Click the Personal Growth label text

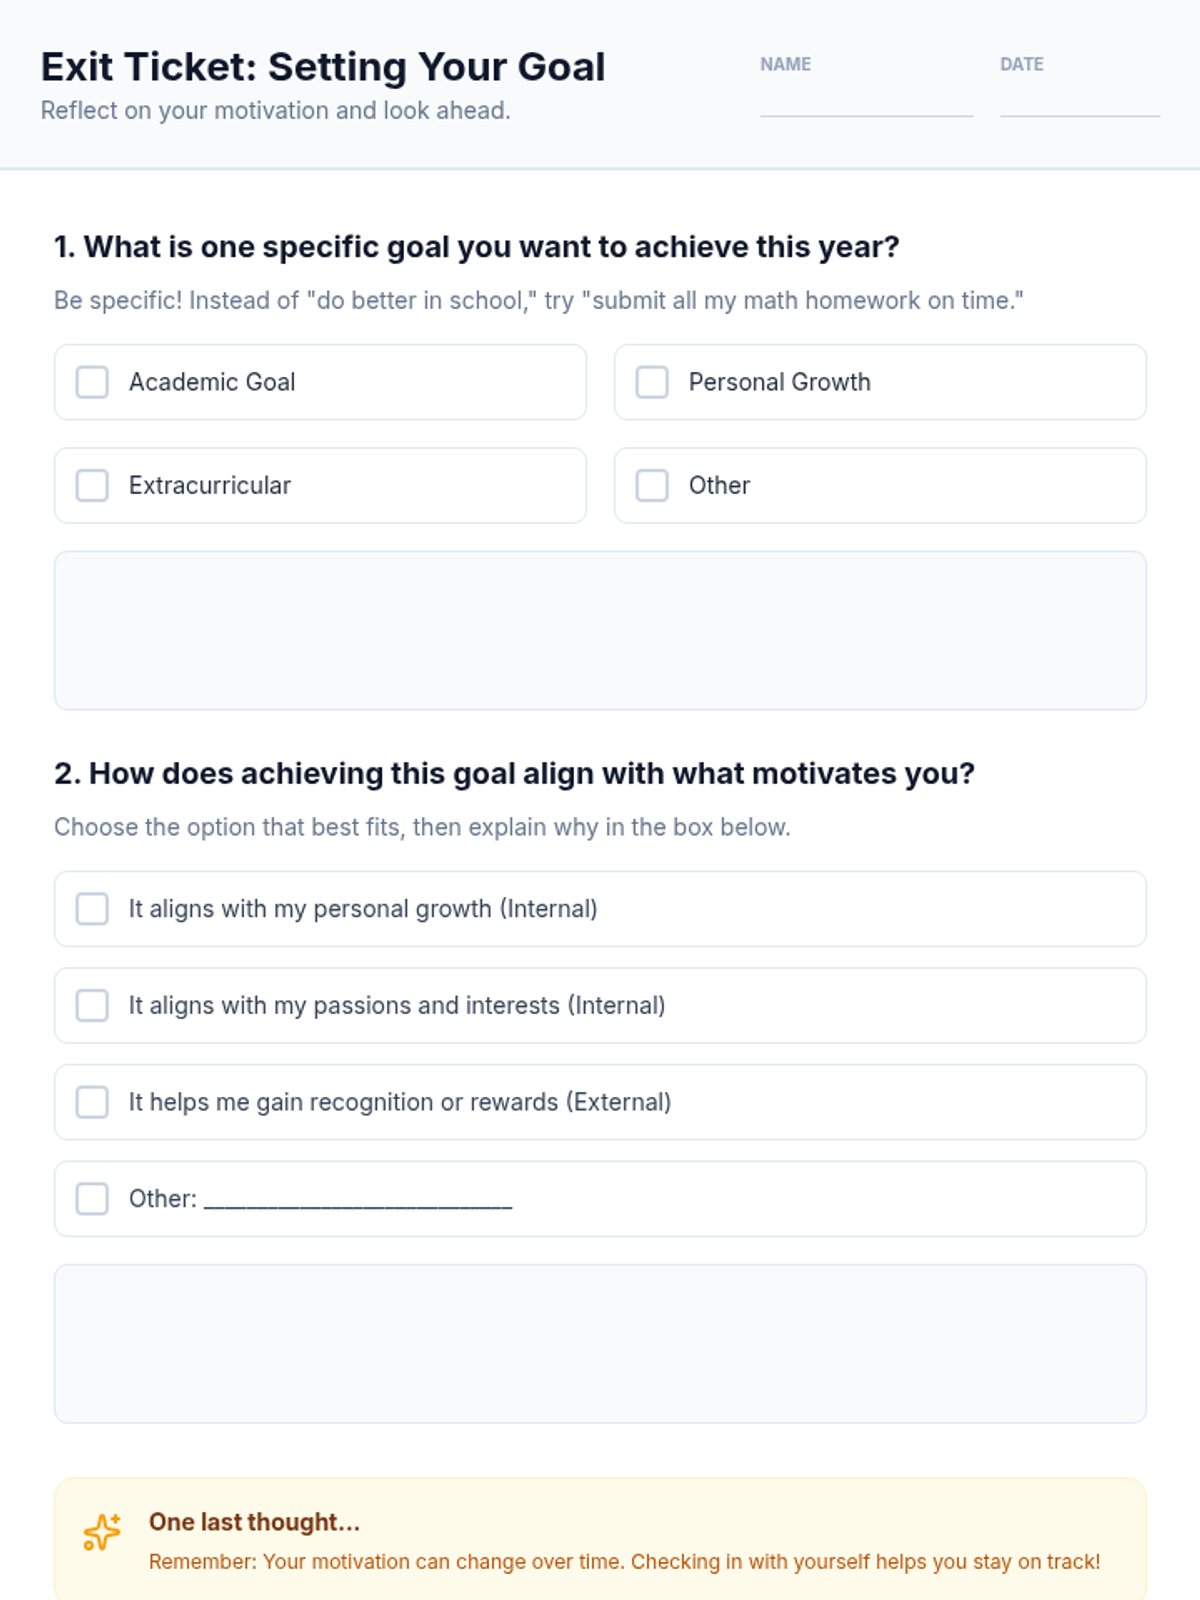(779, 382)
